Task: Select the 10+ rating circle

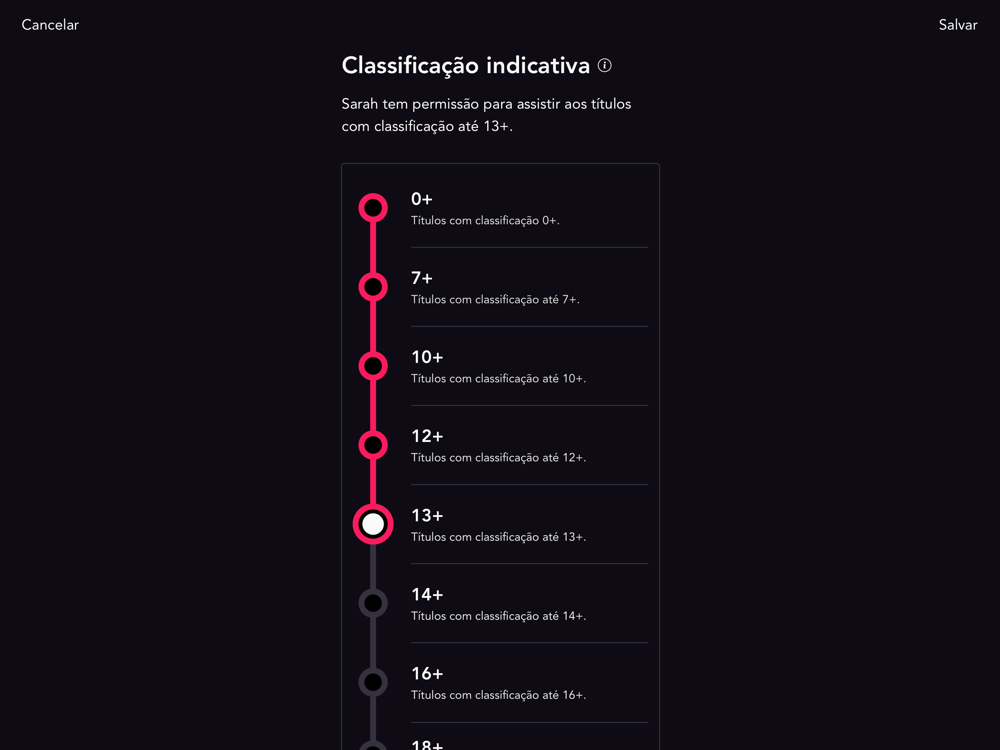Action: (x=373, y=366)
